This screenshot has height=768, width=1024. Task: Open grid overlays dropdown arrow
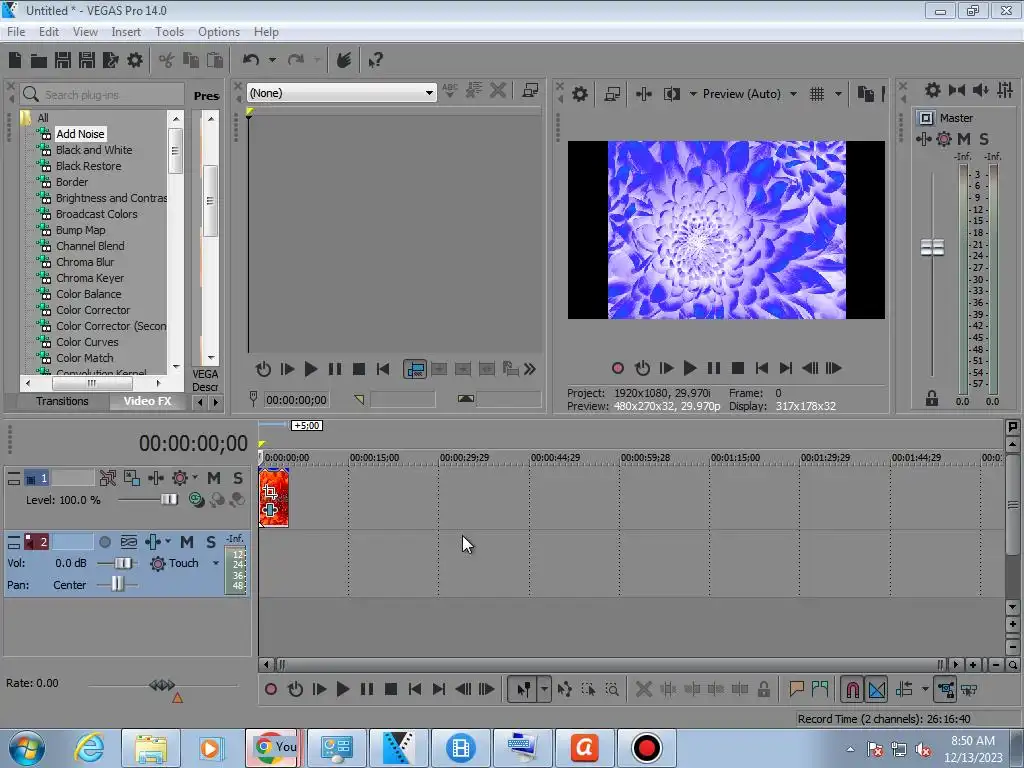coord(838,94)
